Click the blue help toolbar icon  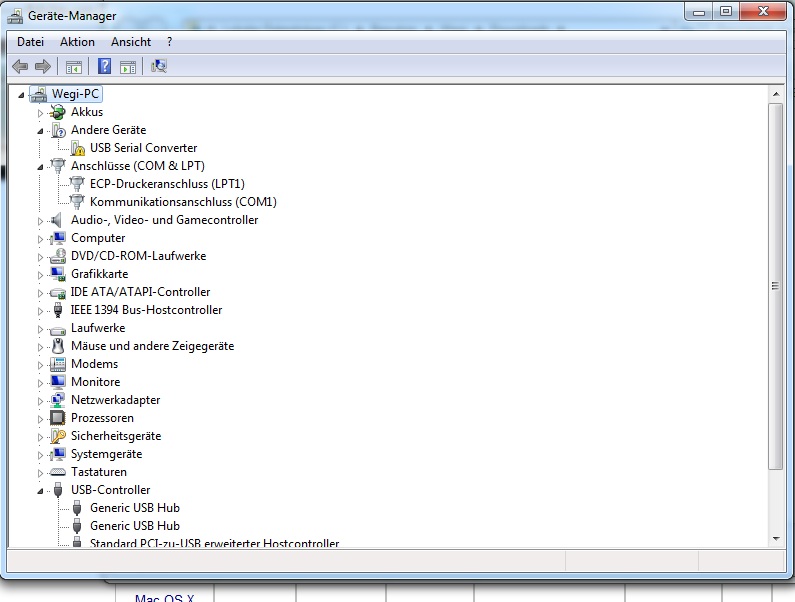[103, 67]
